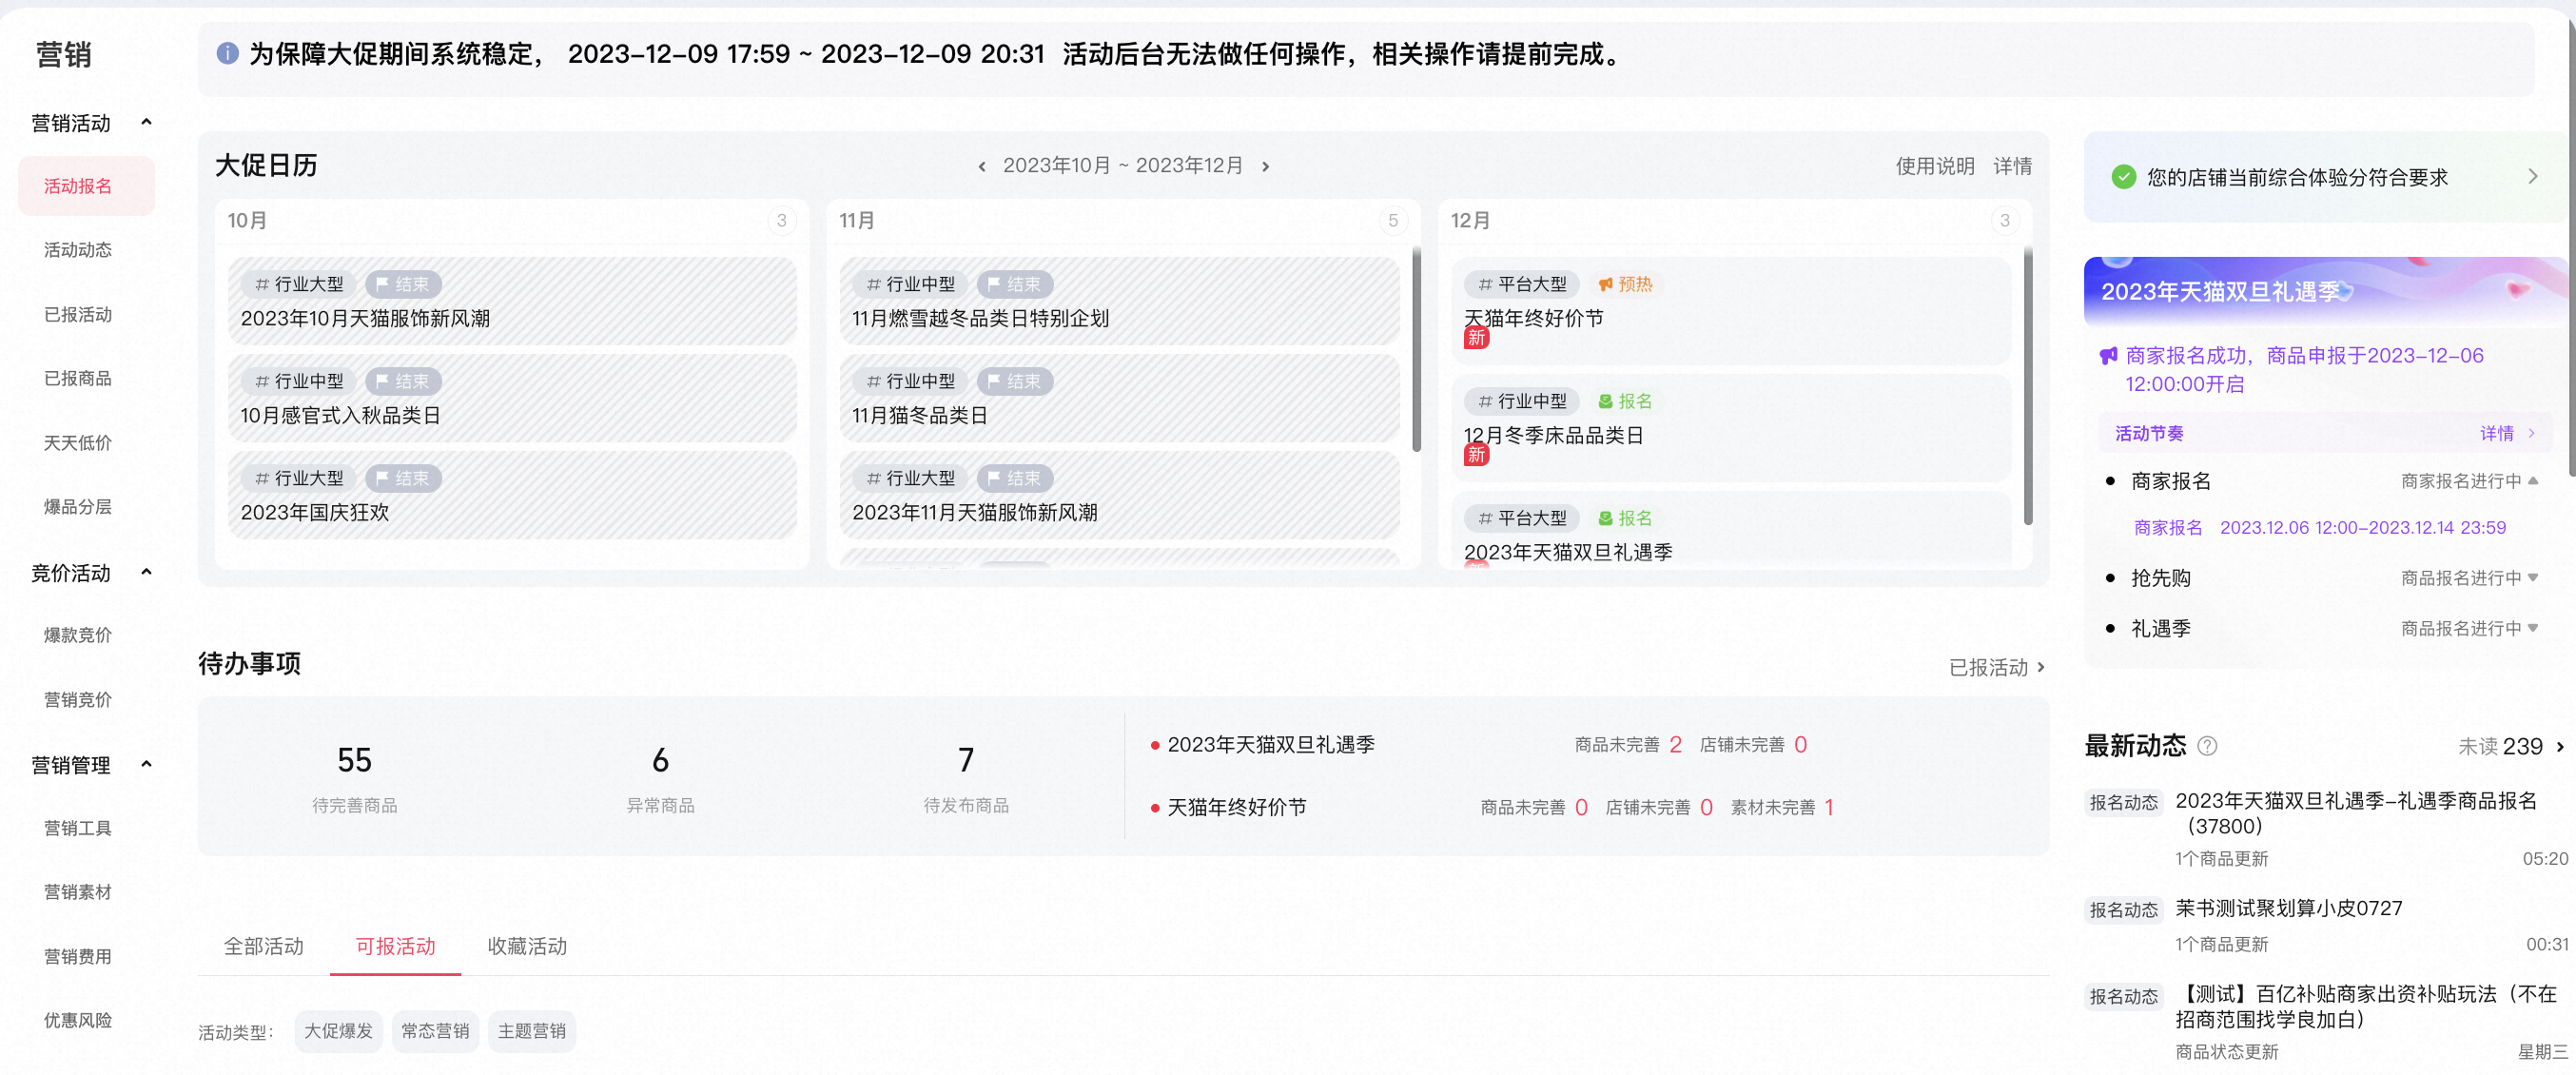Screen dimensions: 2576x1075
Task: Open 礼遇季商品报名 (37800) update
Action: click(x=2356, y=814)
